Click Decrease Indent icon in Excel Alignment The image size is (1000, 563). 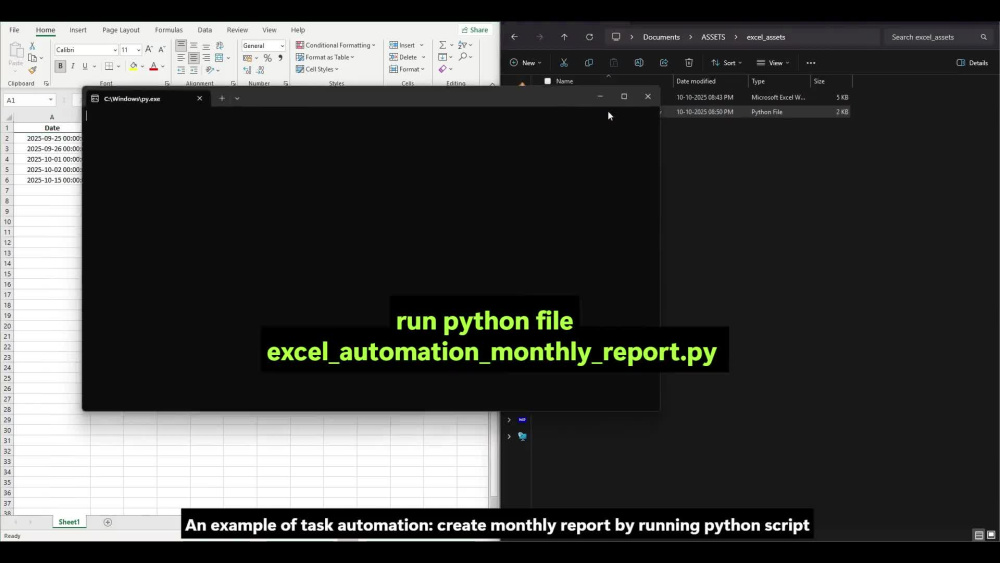click(181, 70)
